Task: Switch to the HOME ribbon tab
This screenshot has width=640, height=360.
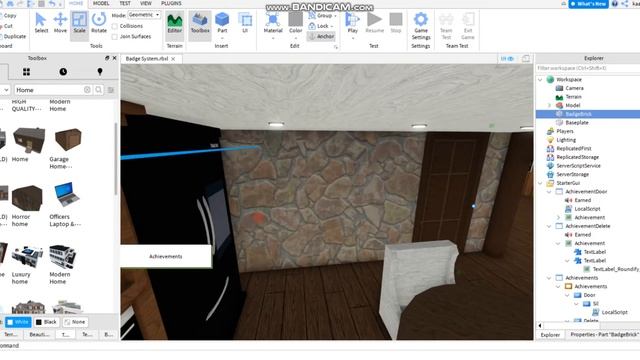Action: [76, 3]
